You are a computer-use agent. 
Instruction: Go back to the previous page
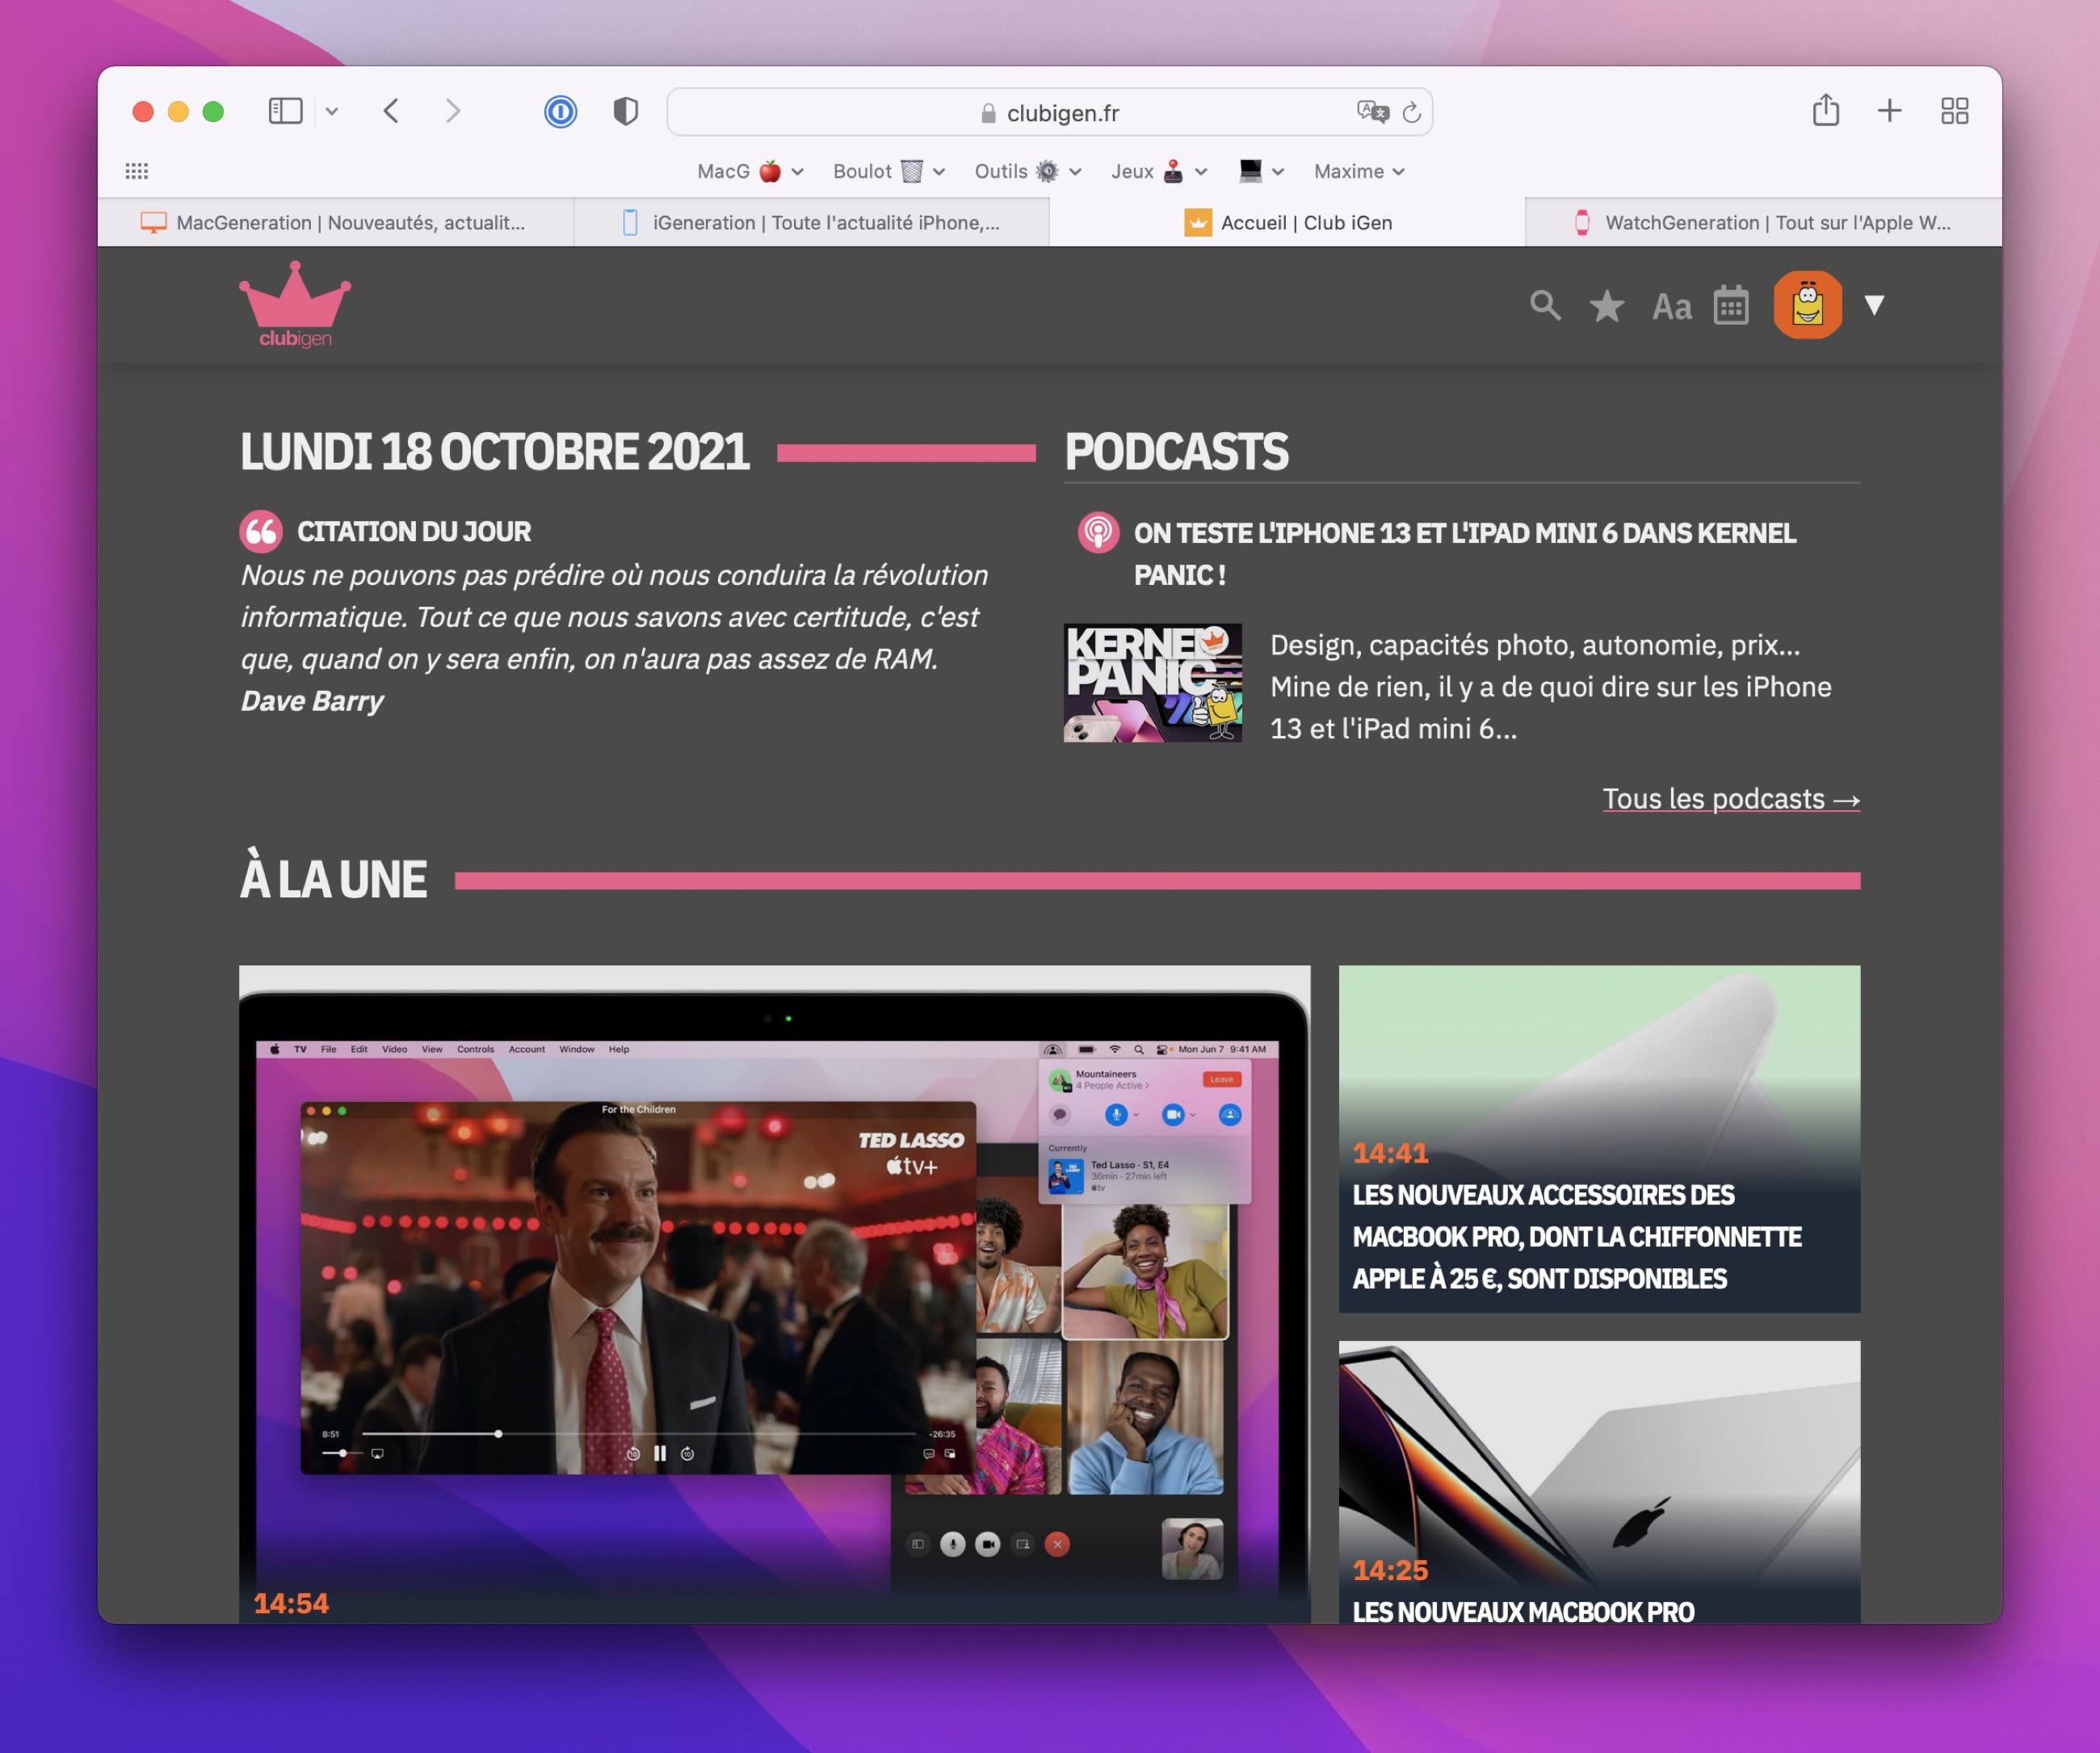392,111
